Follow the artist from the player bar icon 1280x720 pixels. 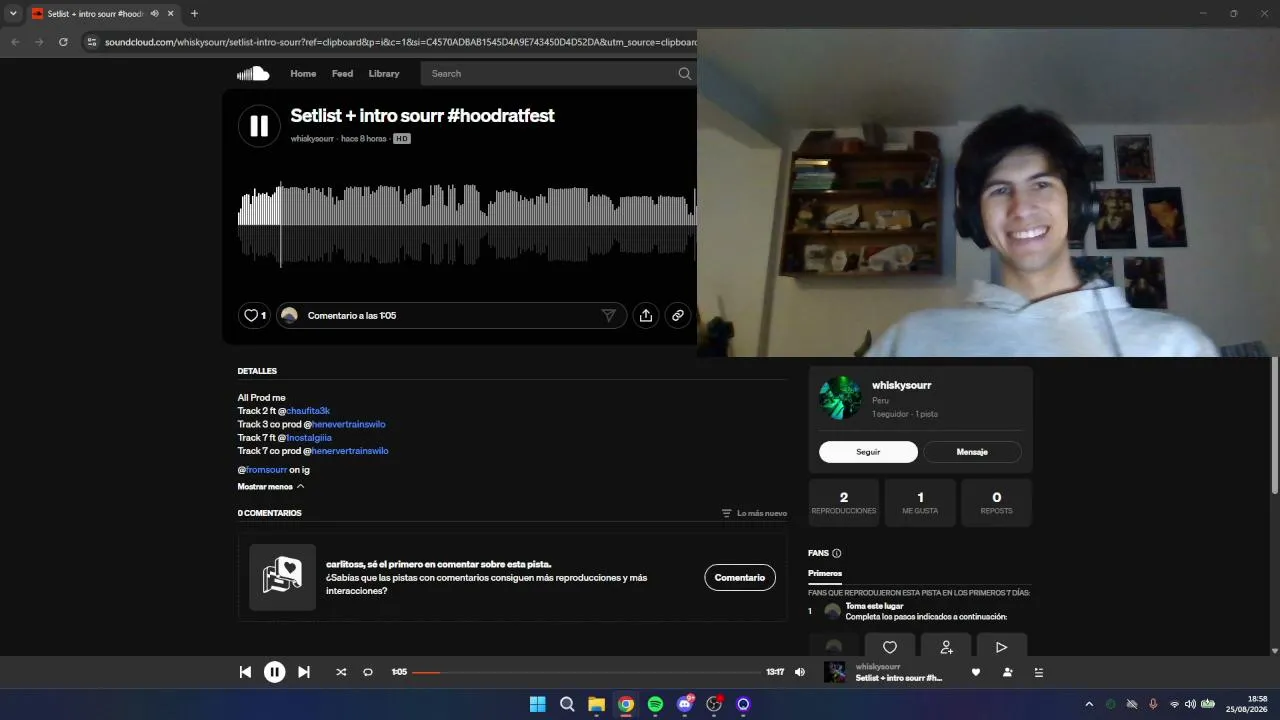pyautogui.click(x=1008, y=672)
